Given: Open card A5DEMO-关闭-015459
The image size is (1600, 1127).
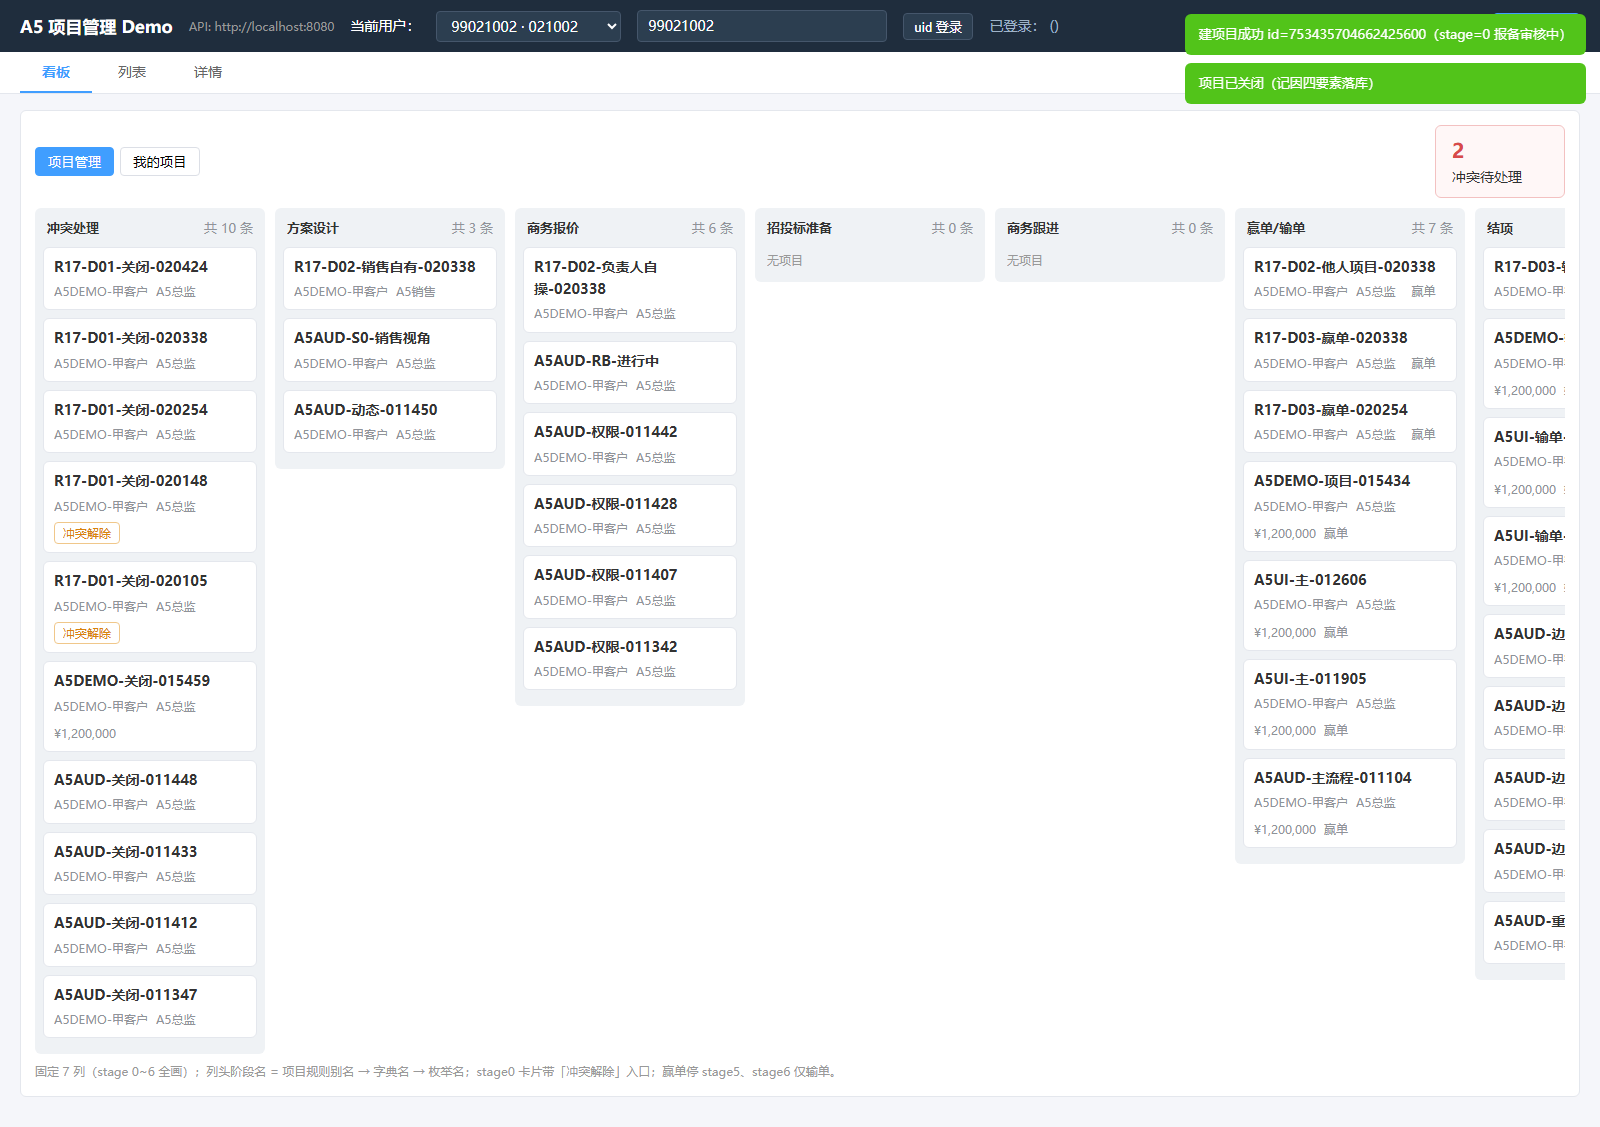Looking at the screenshot, I should coord(150,706).
